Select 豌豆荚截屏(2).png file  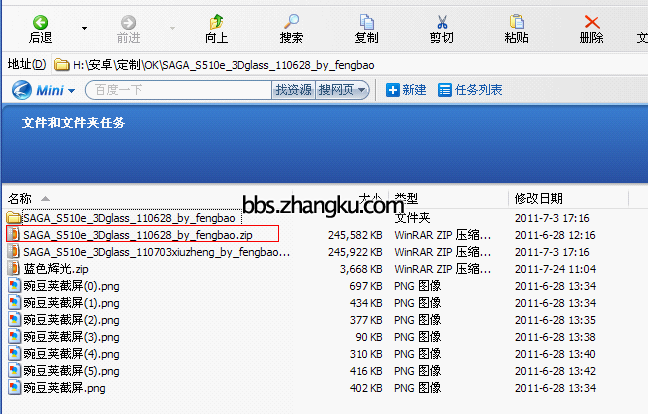71,320
